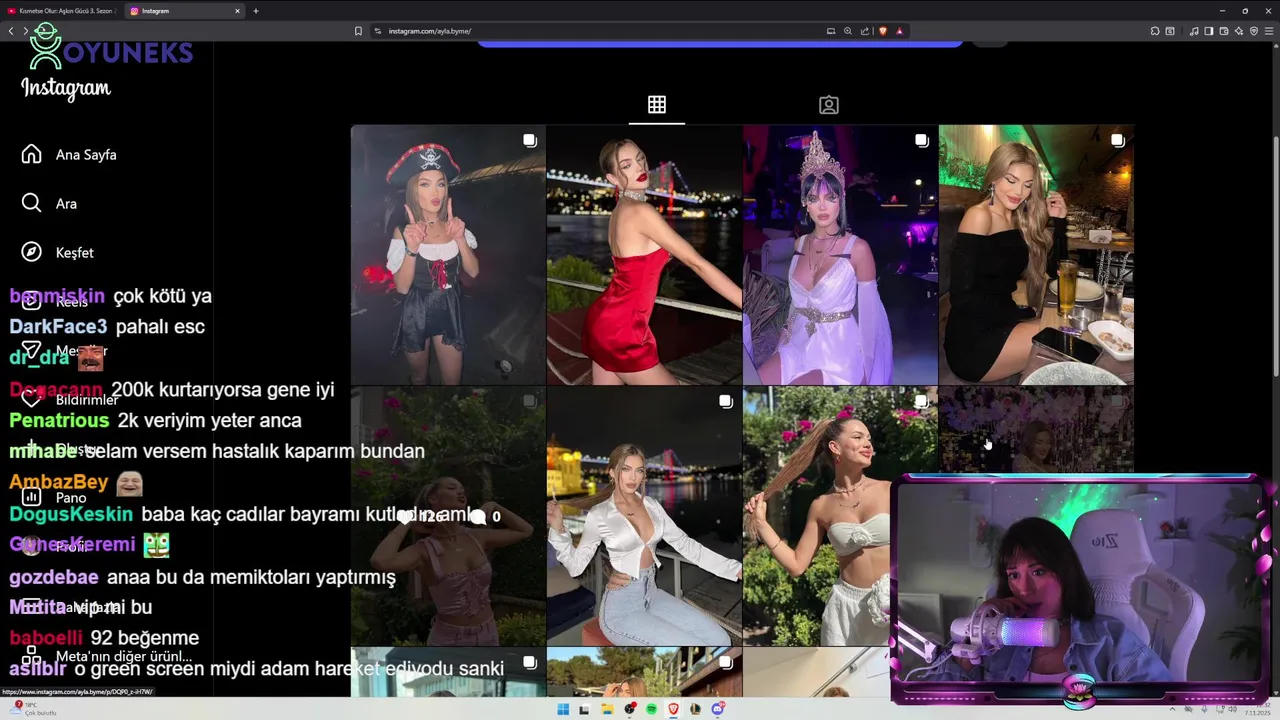This screenshot has width=1280, height=720.
Task: Open black dress restaurant post
Action: point(1036,254)
